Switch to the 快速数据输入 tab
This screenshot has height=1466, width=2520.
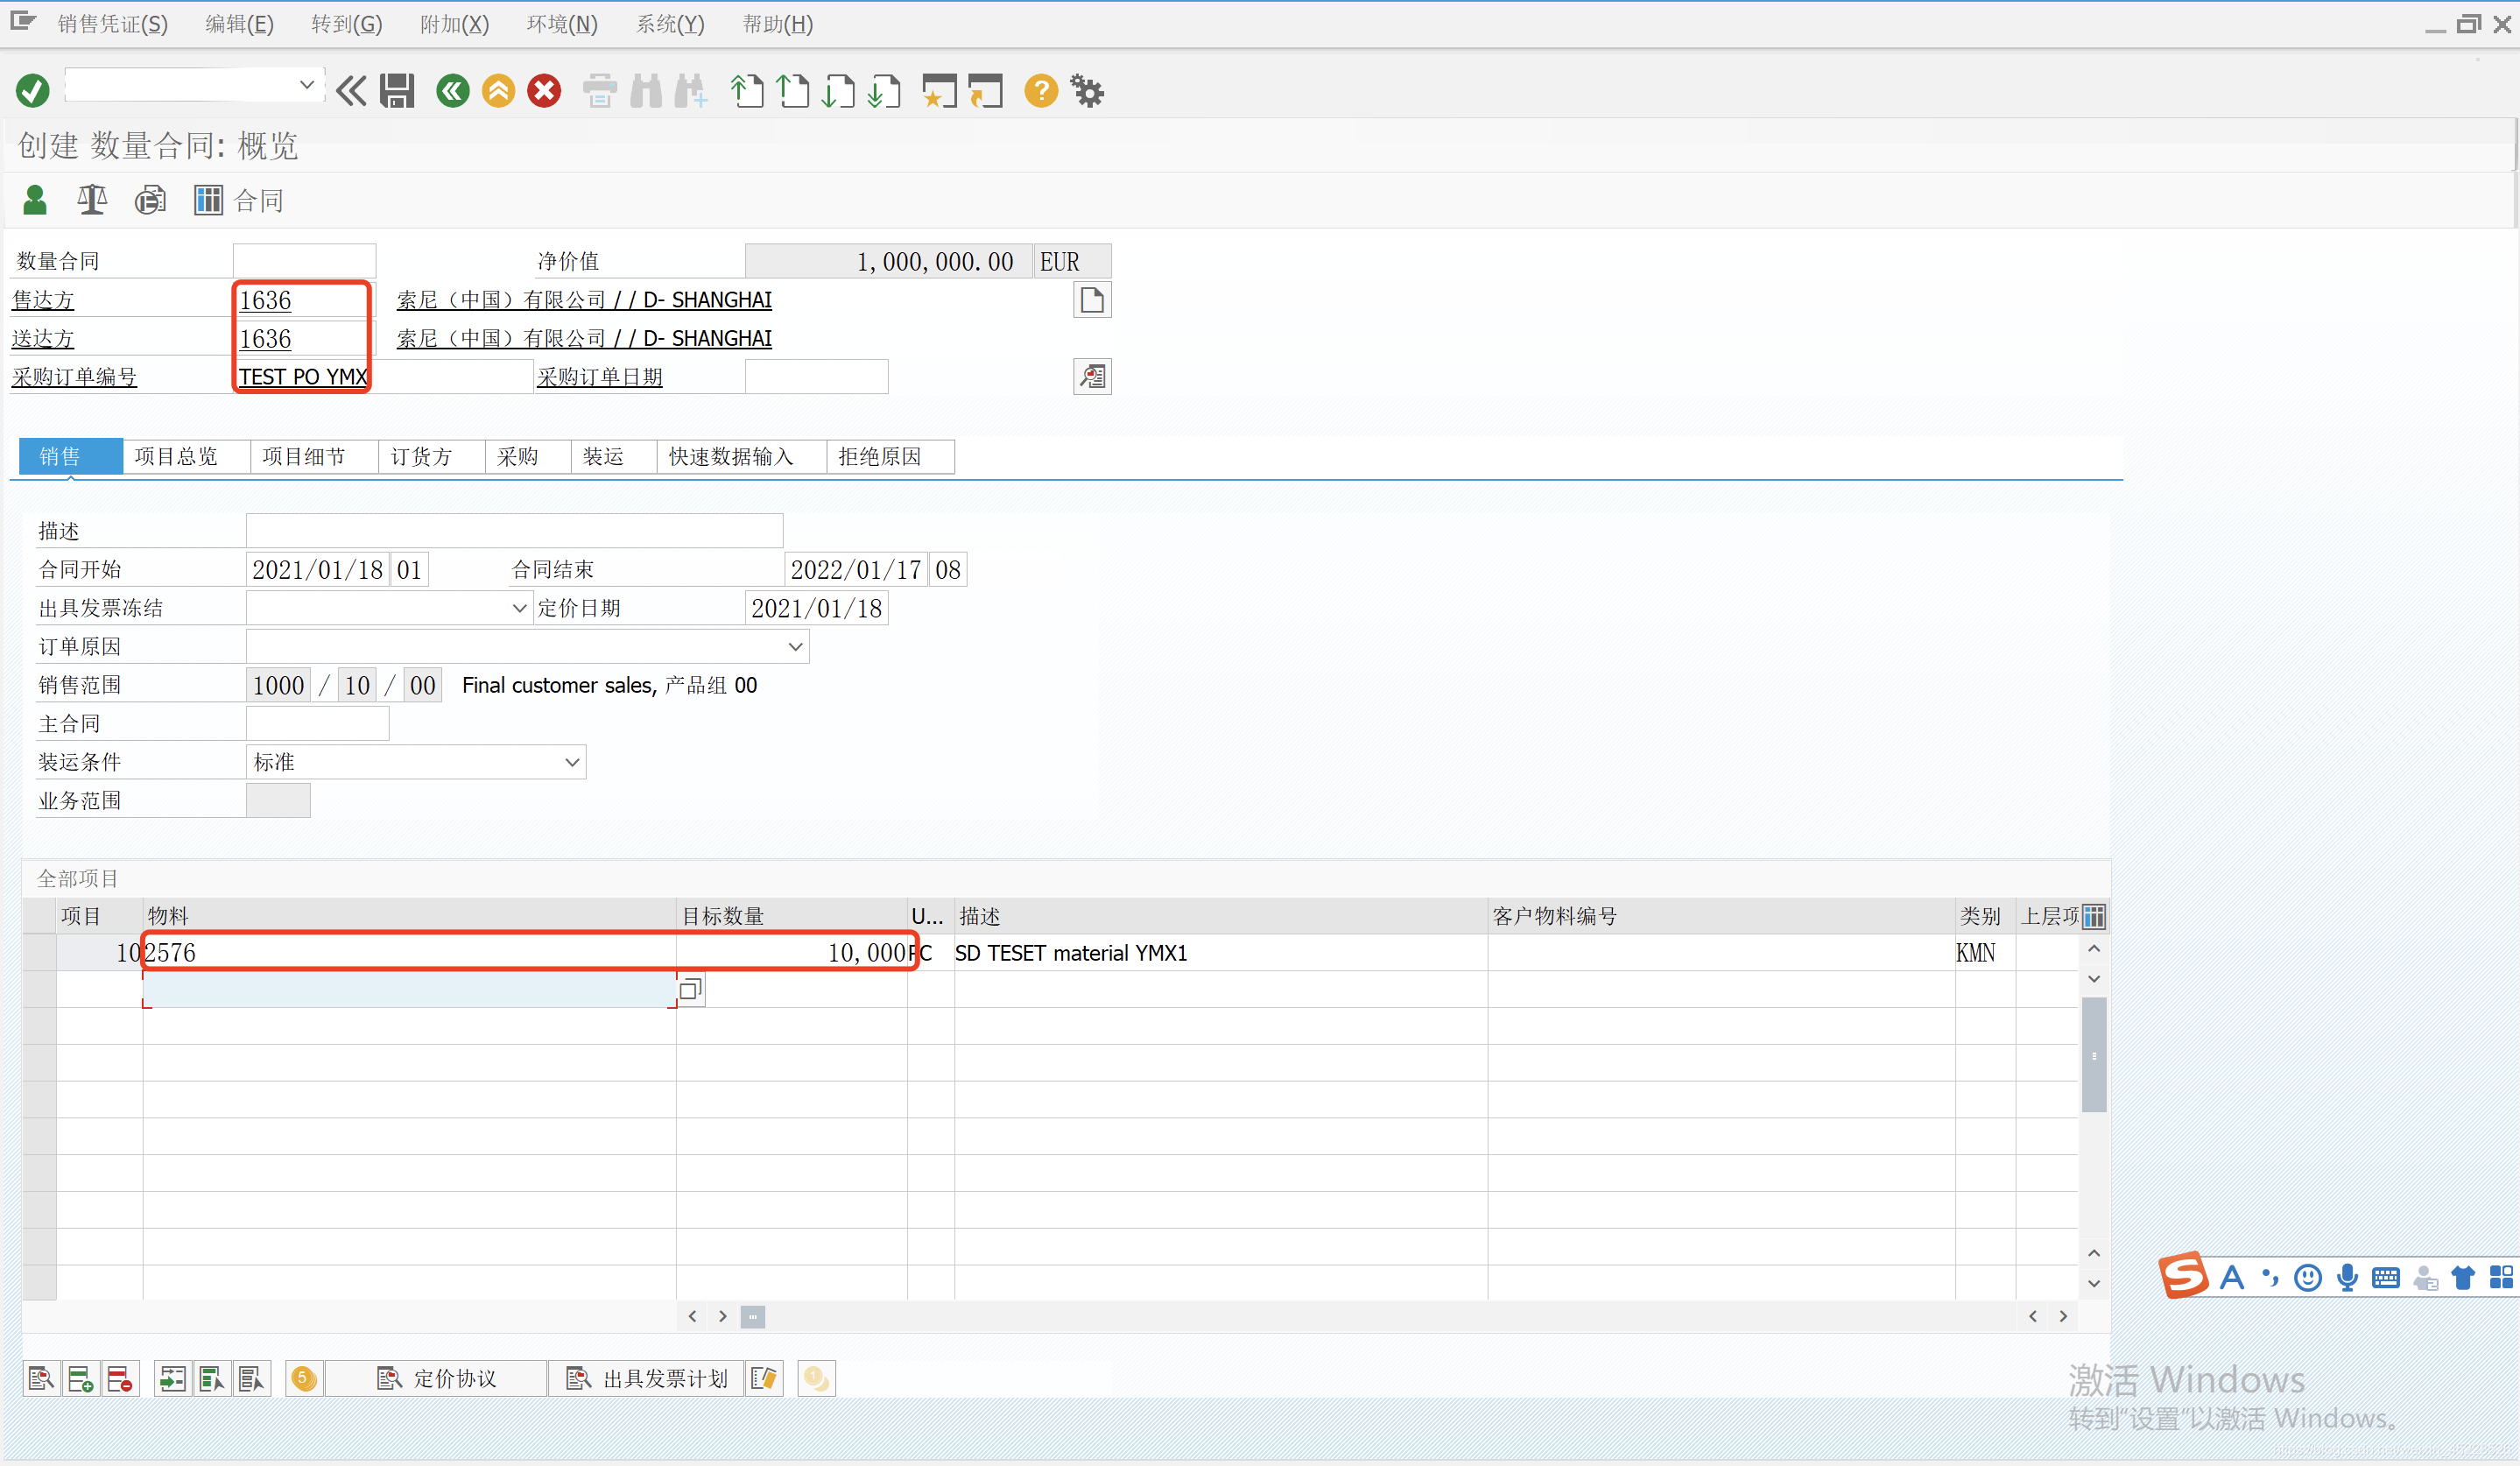click(x=741, y=457)
